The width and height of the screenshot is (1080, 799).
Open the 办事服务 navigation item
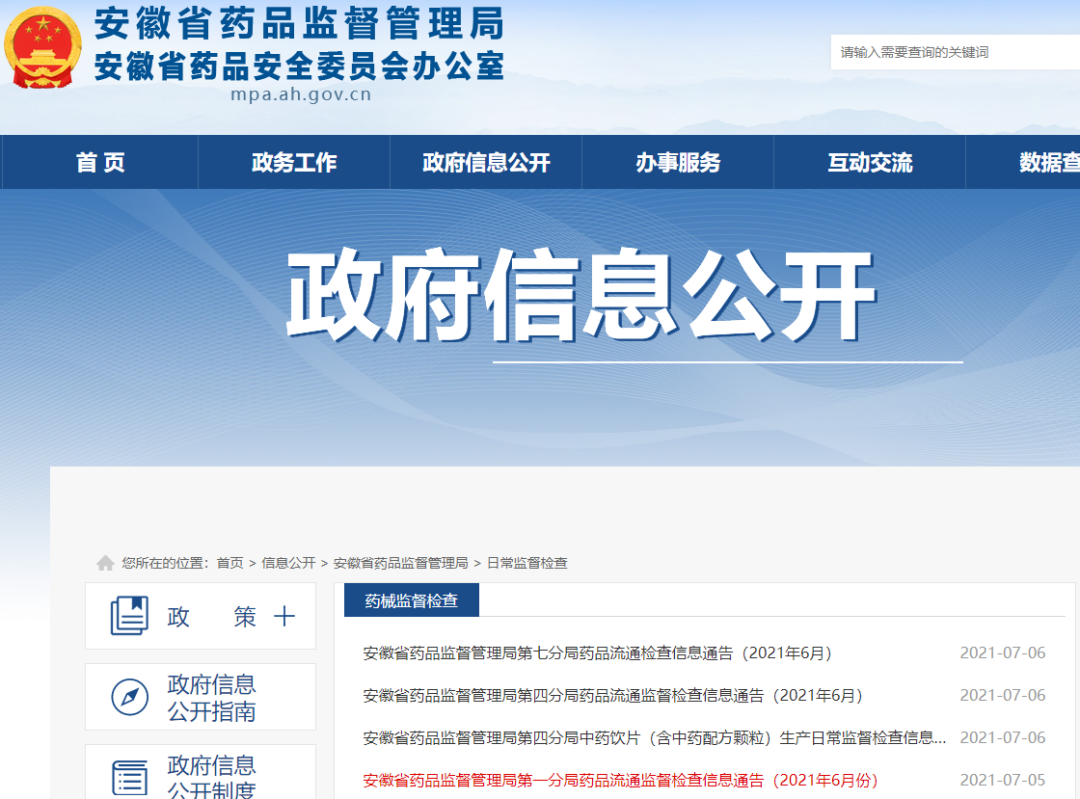coord(678,163)
